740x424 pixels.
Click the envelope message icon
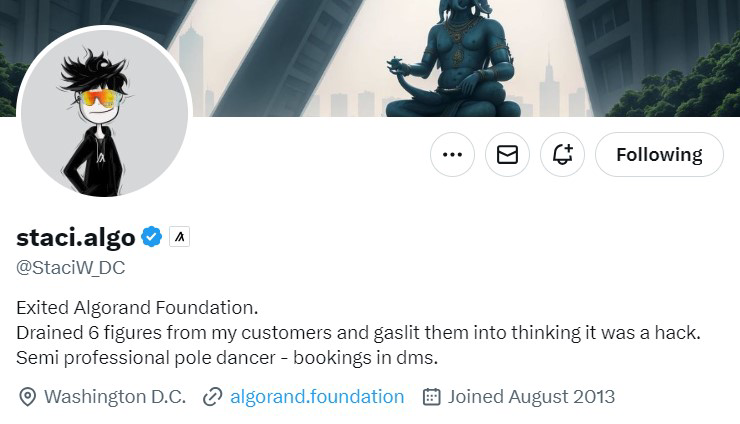pos(507,155)
